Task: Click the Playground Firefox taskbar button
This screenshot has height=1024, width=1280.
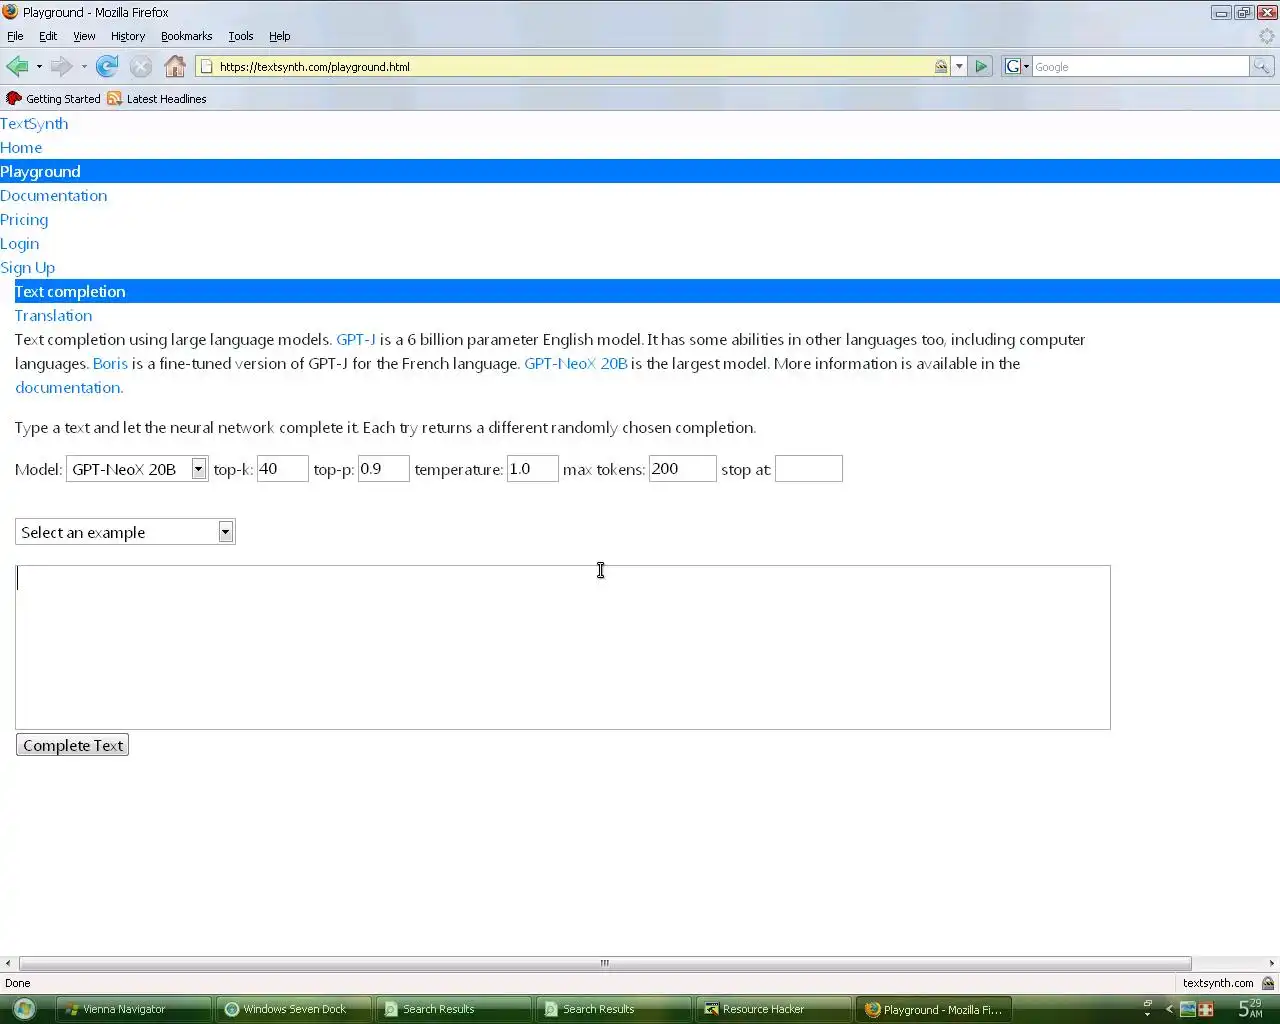Action: [x=934, y=1009]
